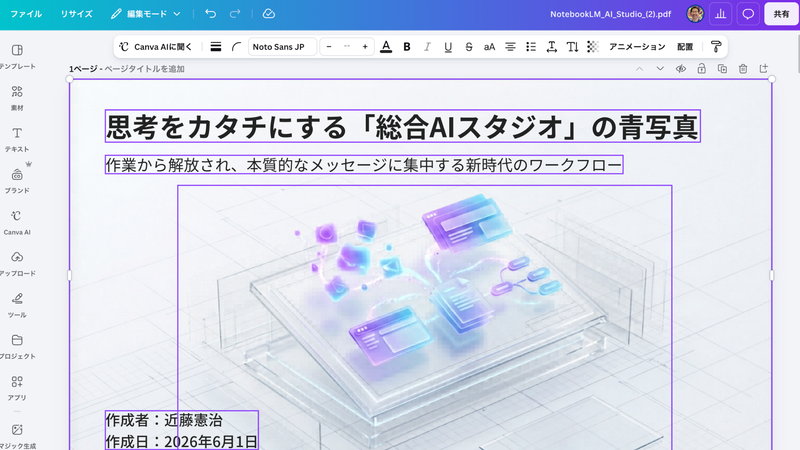Click the 共有 (Share) button

781,14
